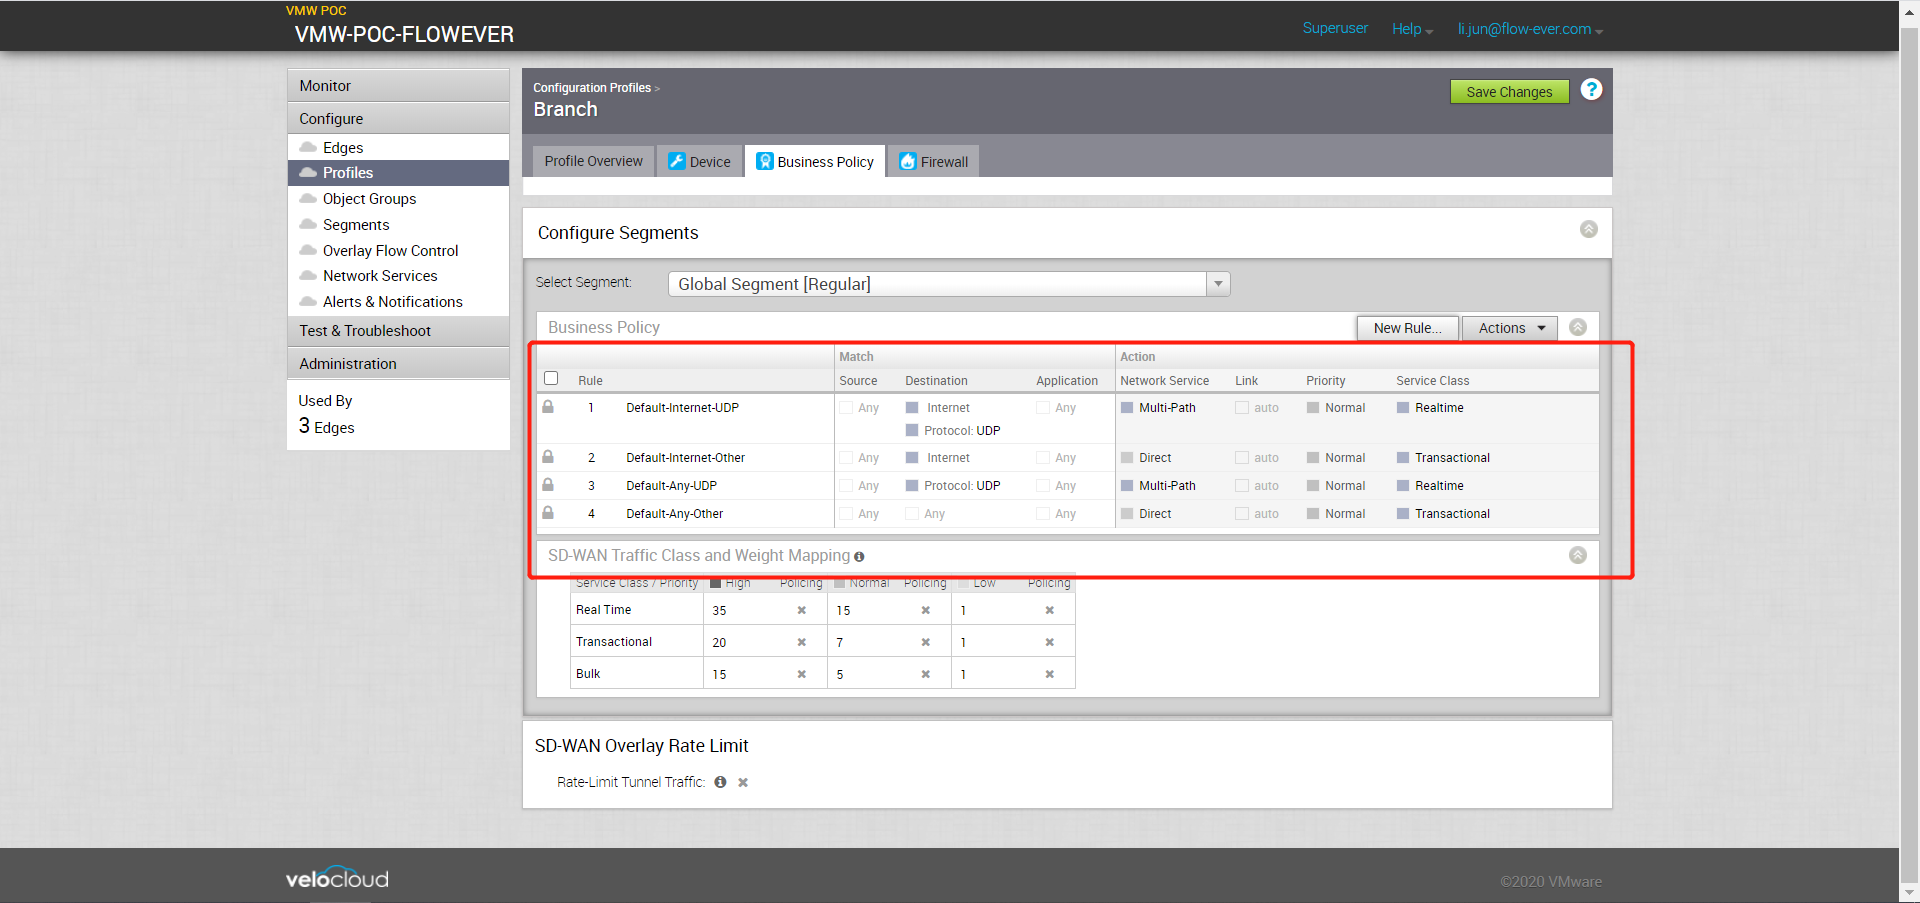This screenshot has width=1920, height=903.
Task: Open the help question mark icon
Action: point(1591,90)
